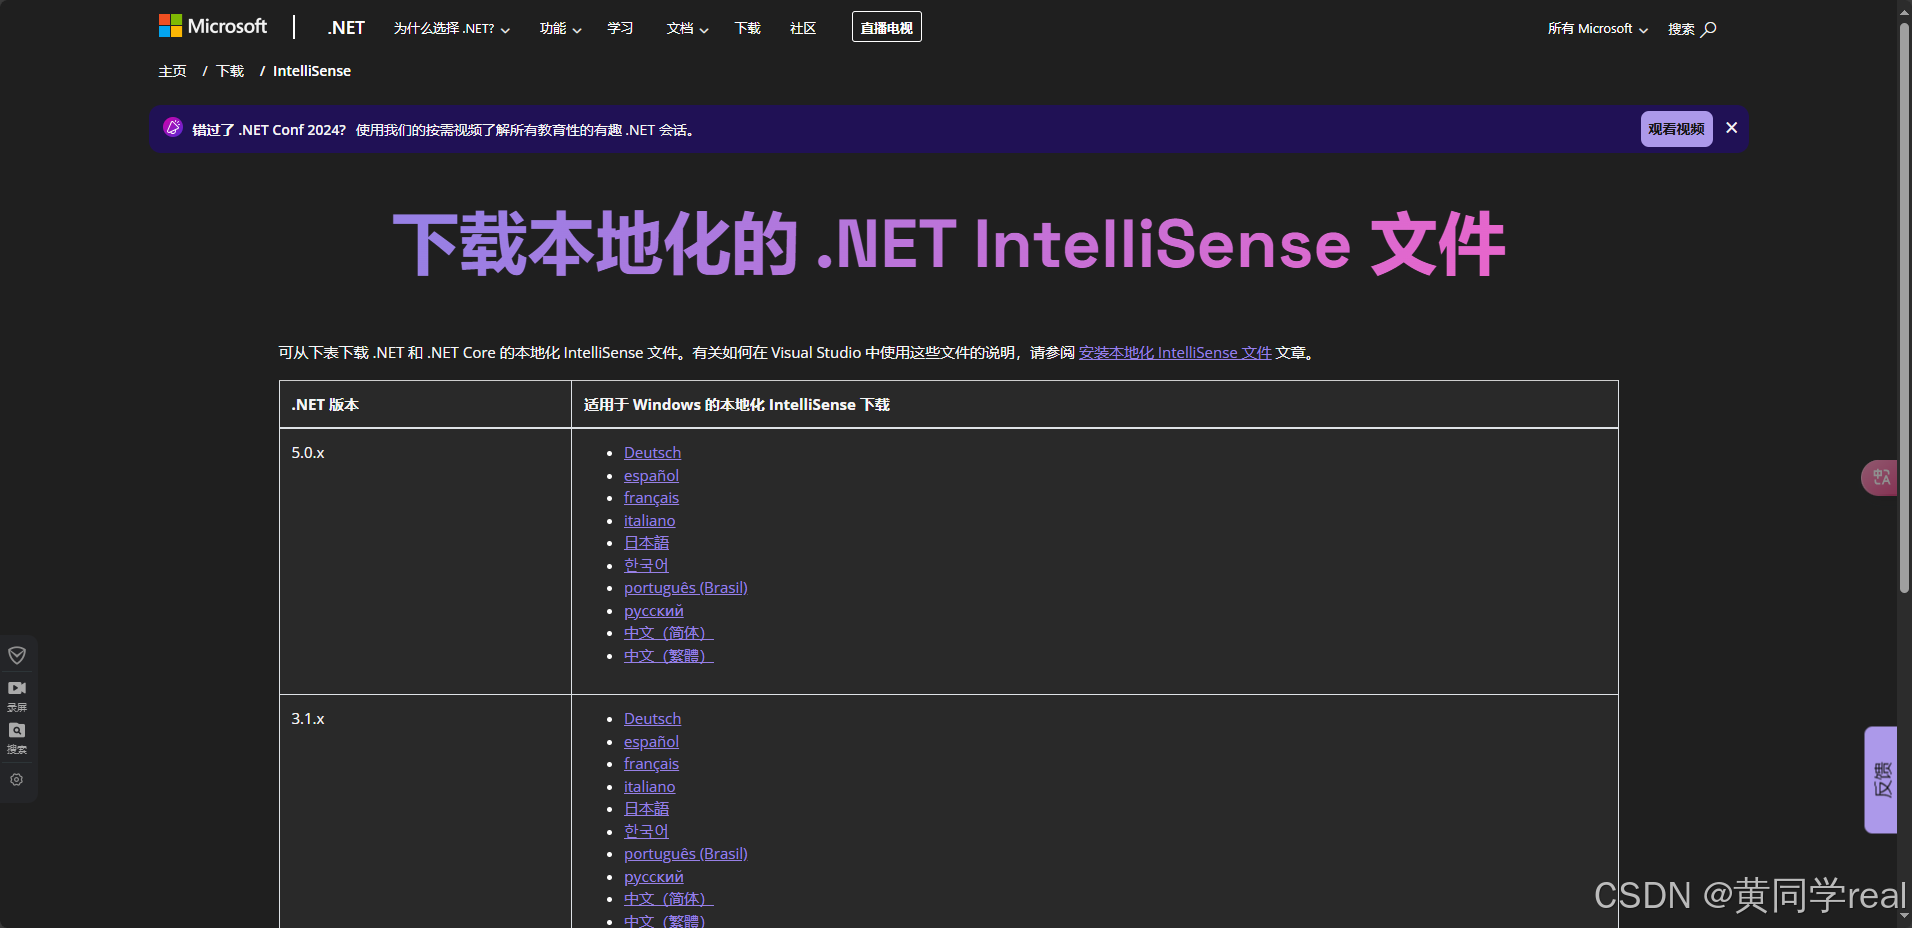The image size is (1912, 928).
Task: Open the 文档 dropdown menu
Action: point(686,29)
